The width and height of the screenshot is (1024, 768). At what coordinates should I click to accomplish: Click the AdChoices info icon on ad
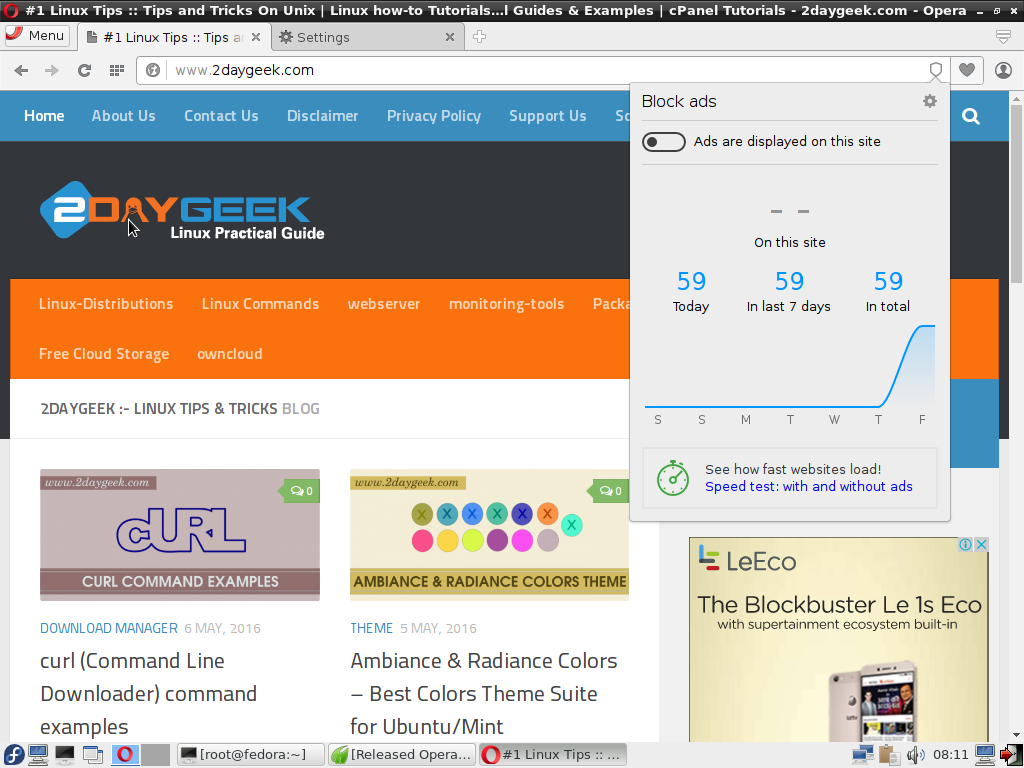click(965, 545)
